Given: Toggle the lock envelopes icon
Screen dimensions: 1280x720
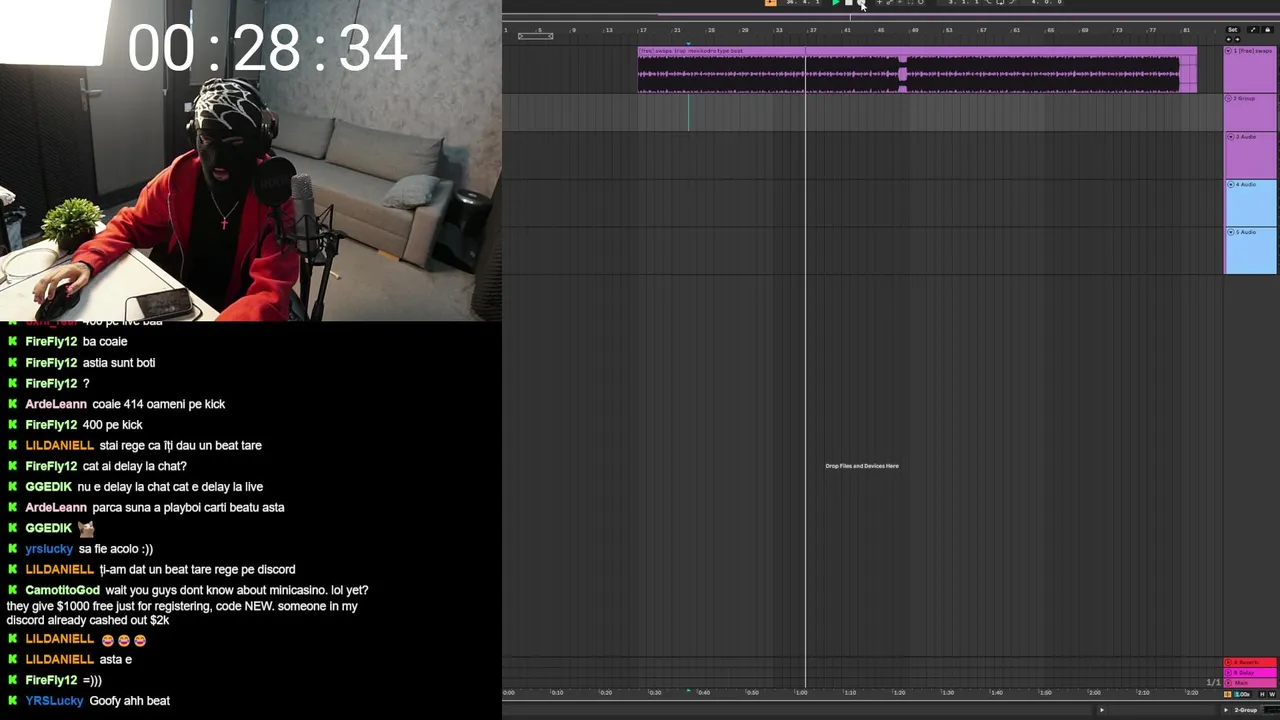Looking at the screenshot, I should pos(1267,30).
